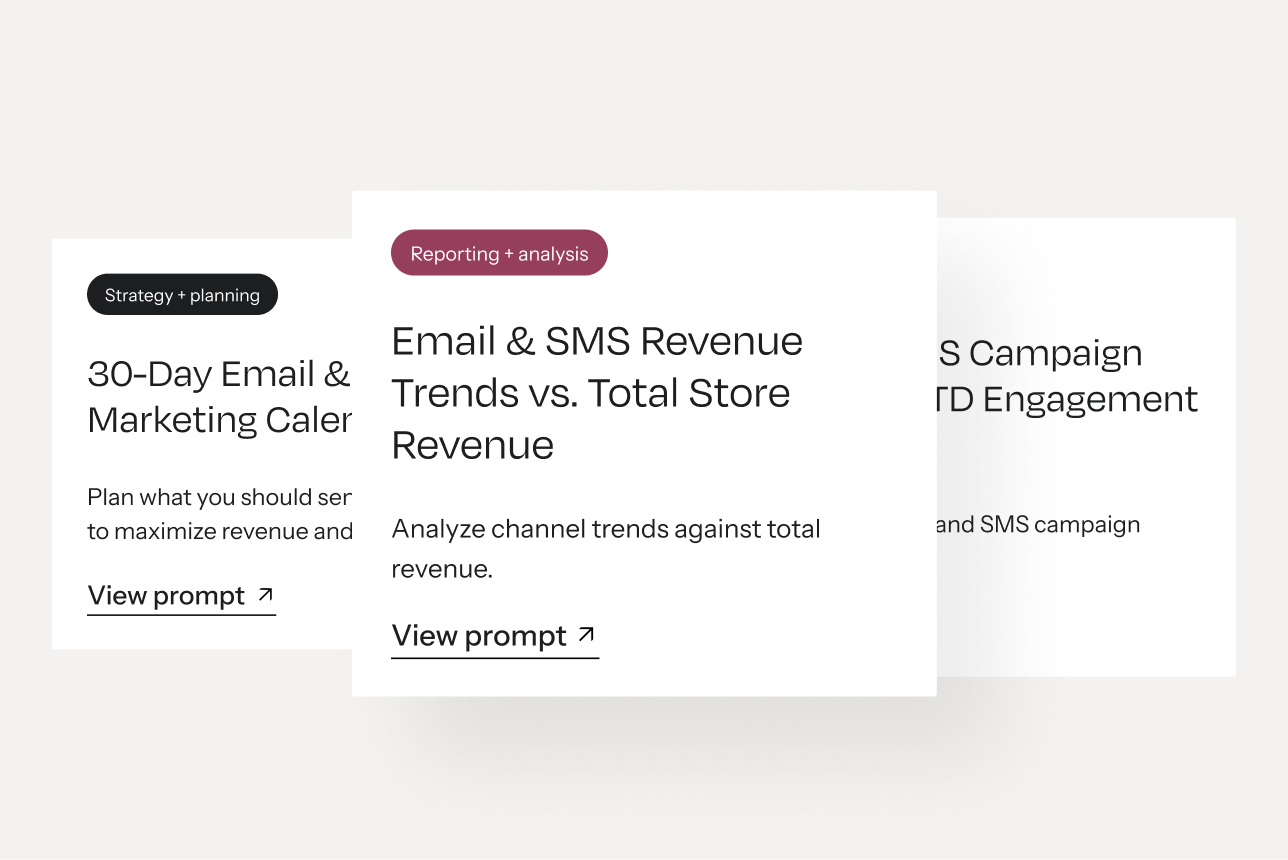Viewport: 1288px width, 860px height.
Task: Click the underline beneath center View prompt
Action: 495,657
